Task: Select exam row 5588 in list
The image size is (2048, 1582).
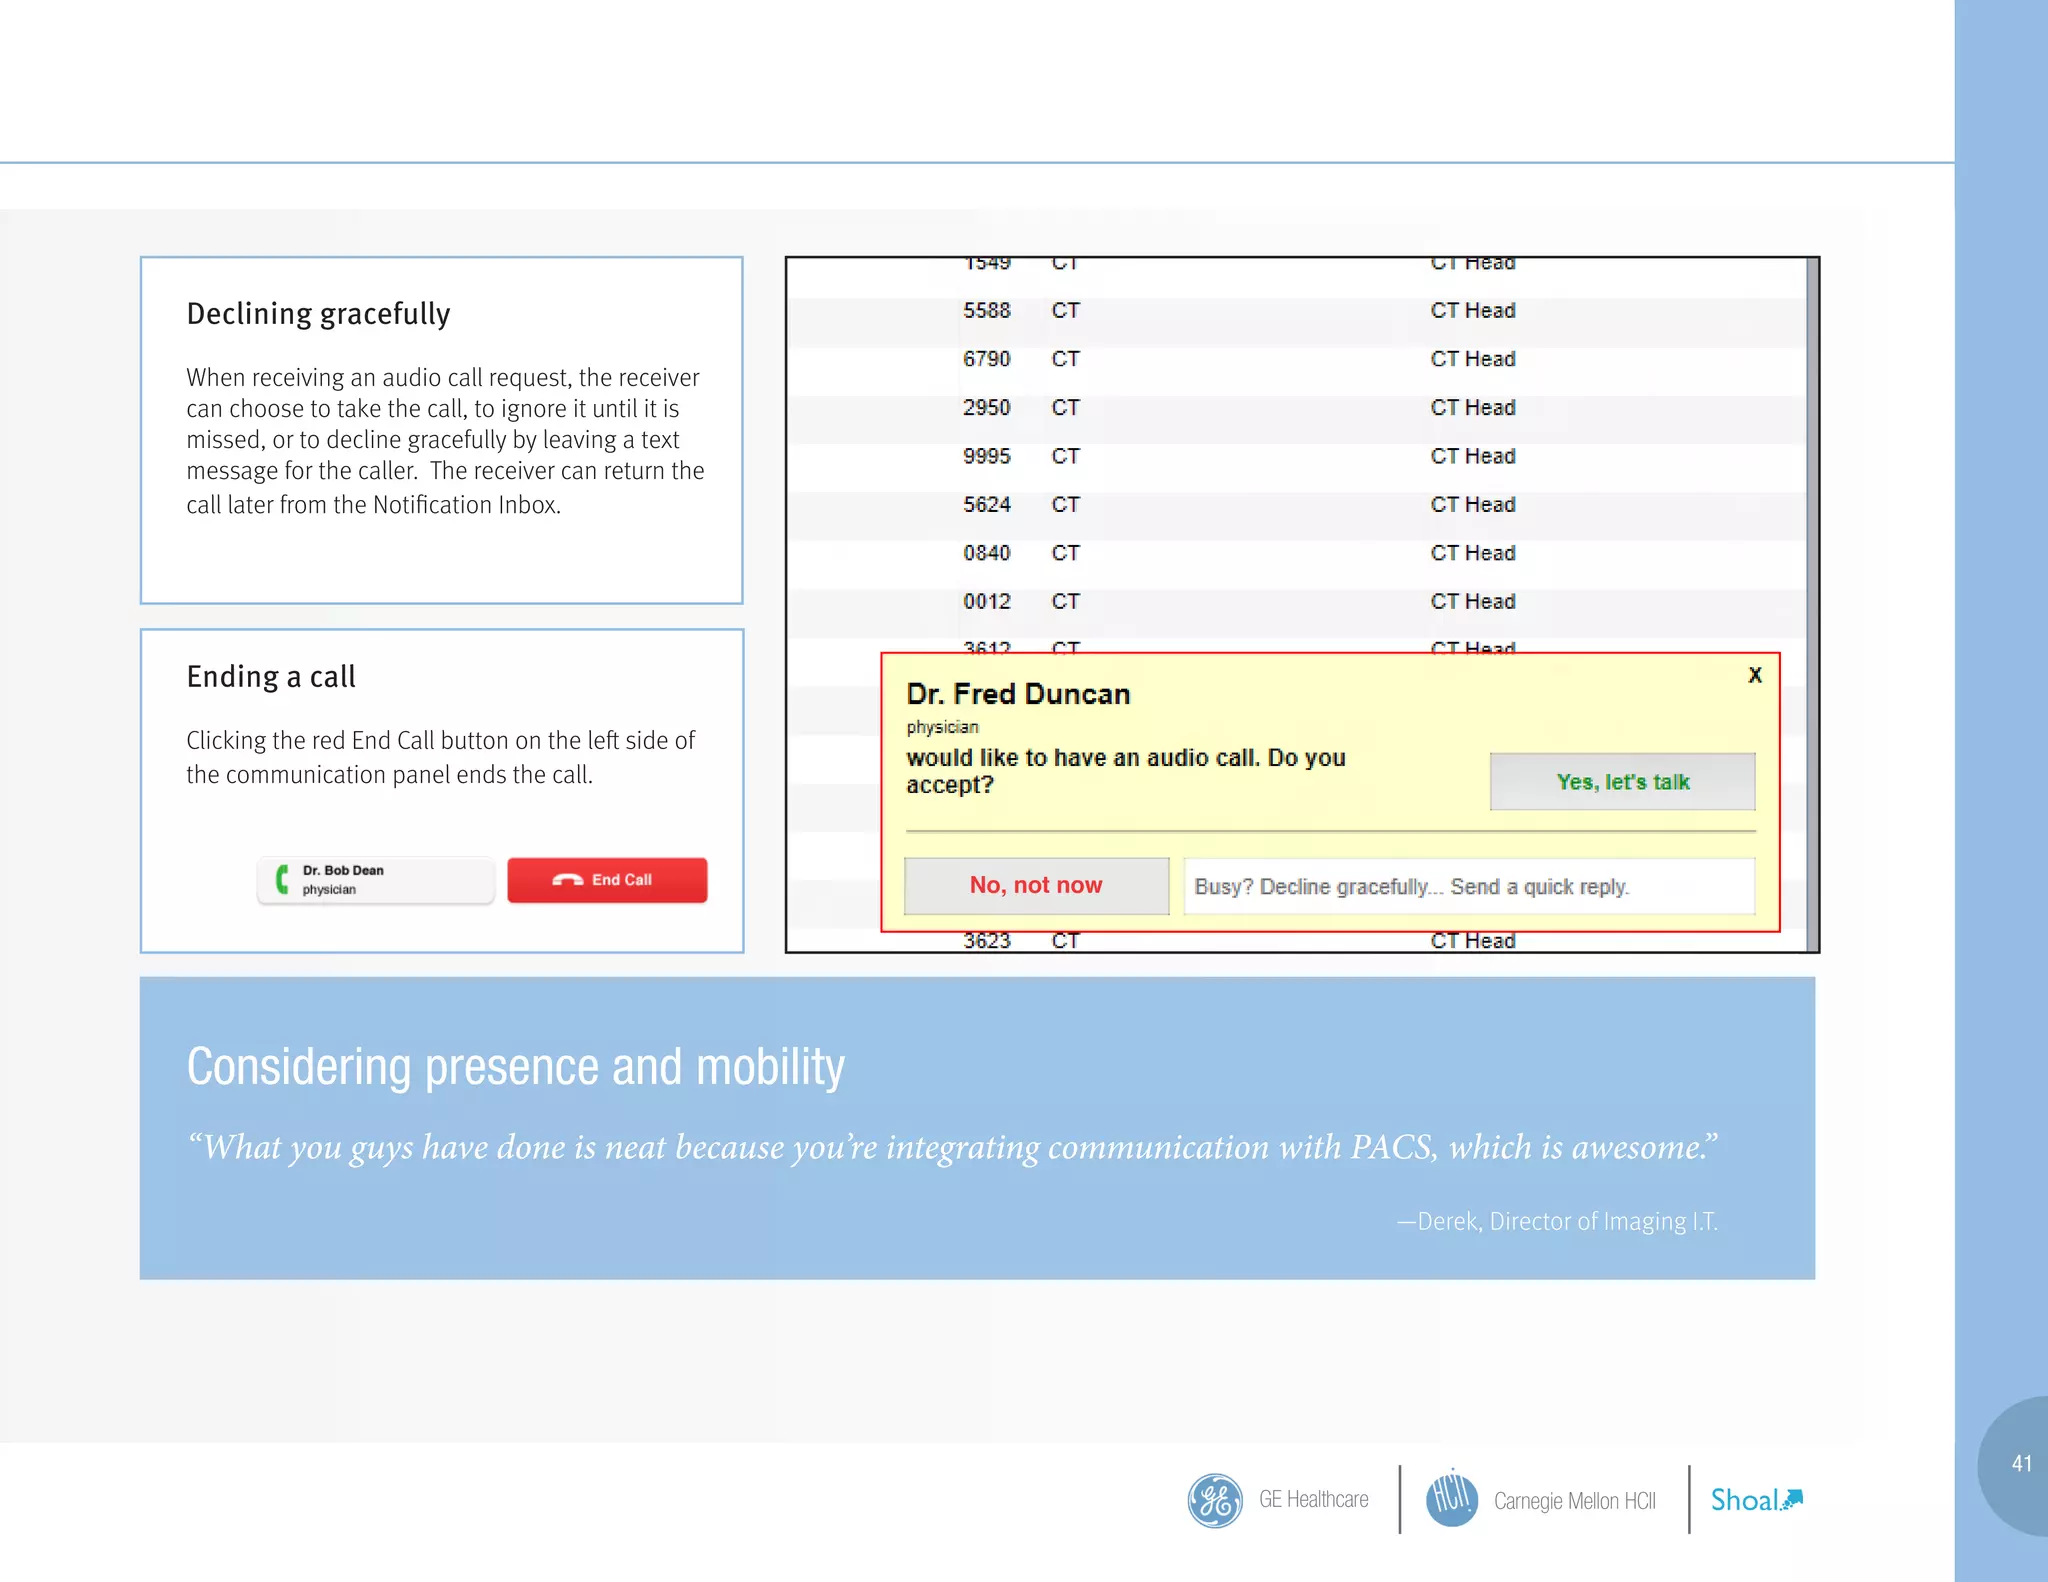Action: (x=987, y=311)
